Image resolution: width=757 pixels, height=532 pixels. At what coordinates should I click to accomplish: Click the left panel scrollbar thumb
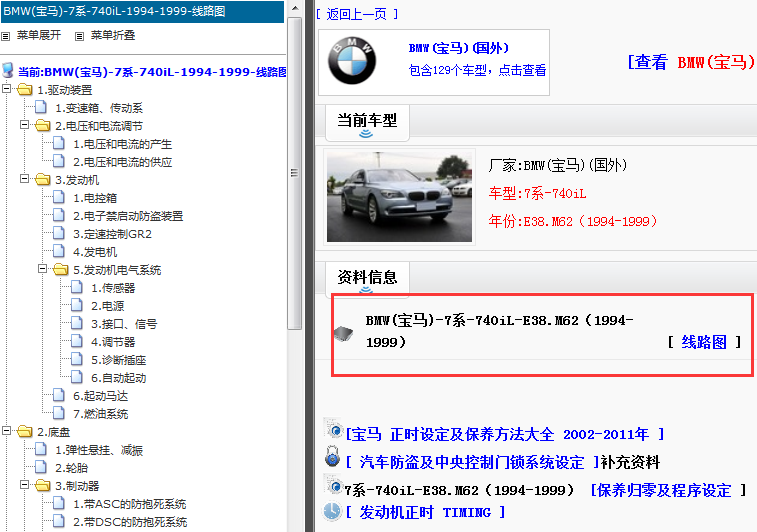point(294,173)
